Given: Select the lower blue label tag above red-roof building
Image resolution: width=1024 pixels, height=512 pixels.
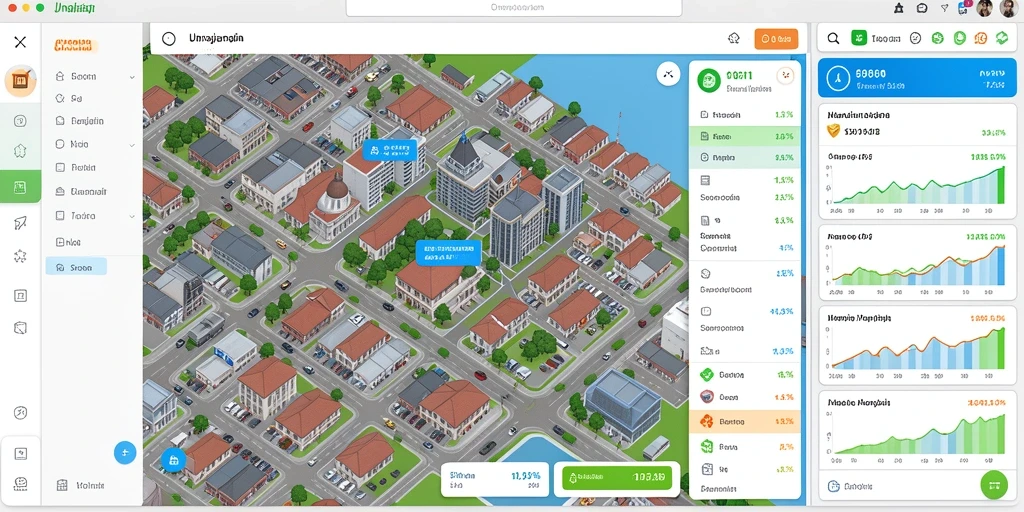Looking at the screenshot, I should (449, 252).
